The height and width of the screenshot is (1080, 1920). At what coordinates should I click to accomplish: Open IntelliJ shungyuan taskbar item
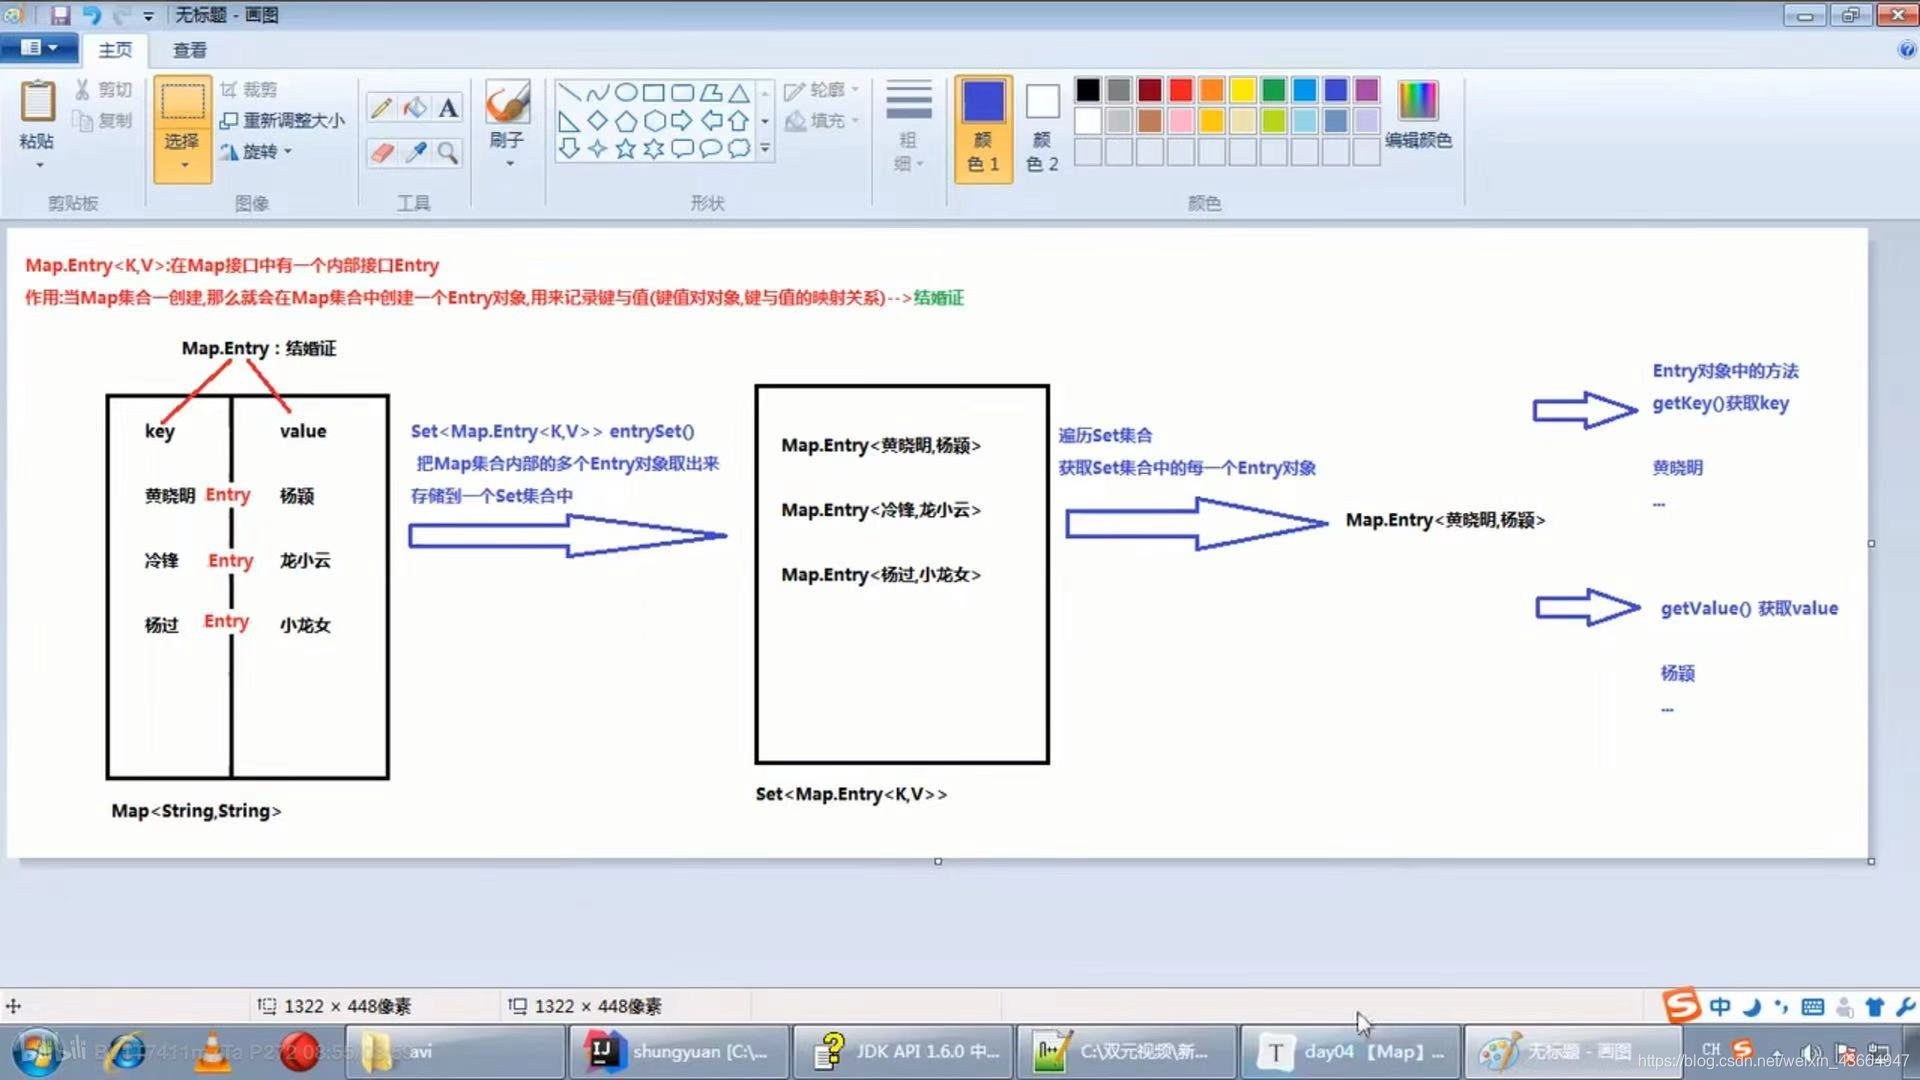(x=678, y=1052)
